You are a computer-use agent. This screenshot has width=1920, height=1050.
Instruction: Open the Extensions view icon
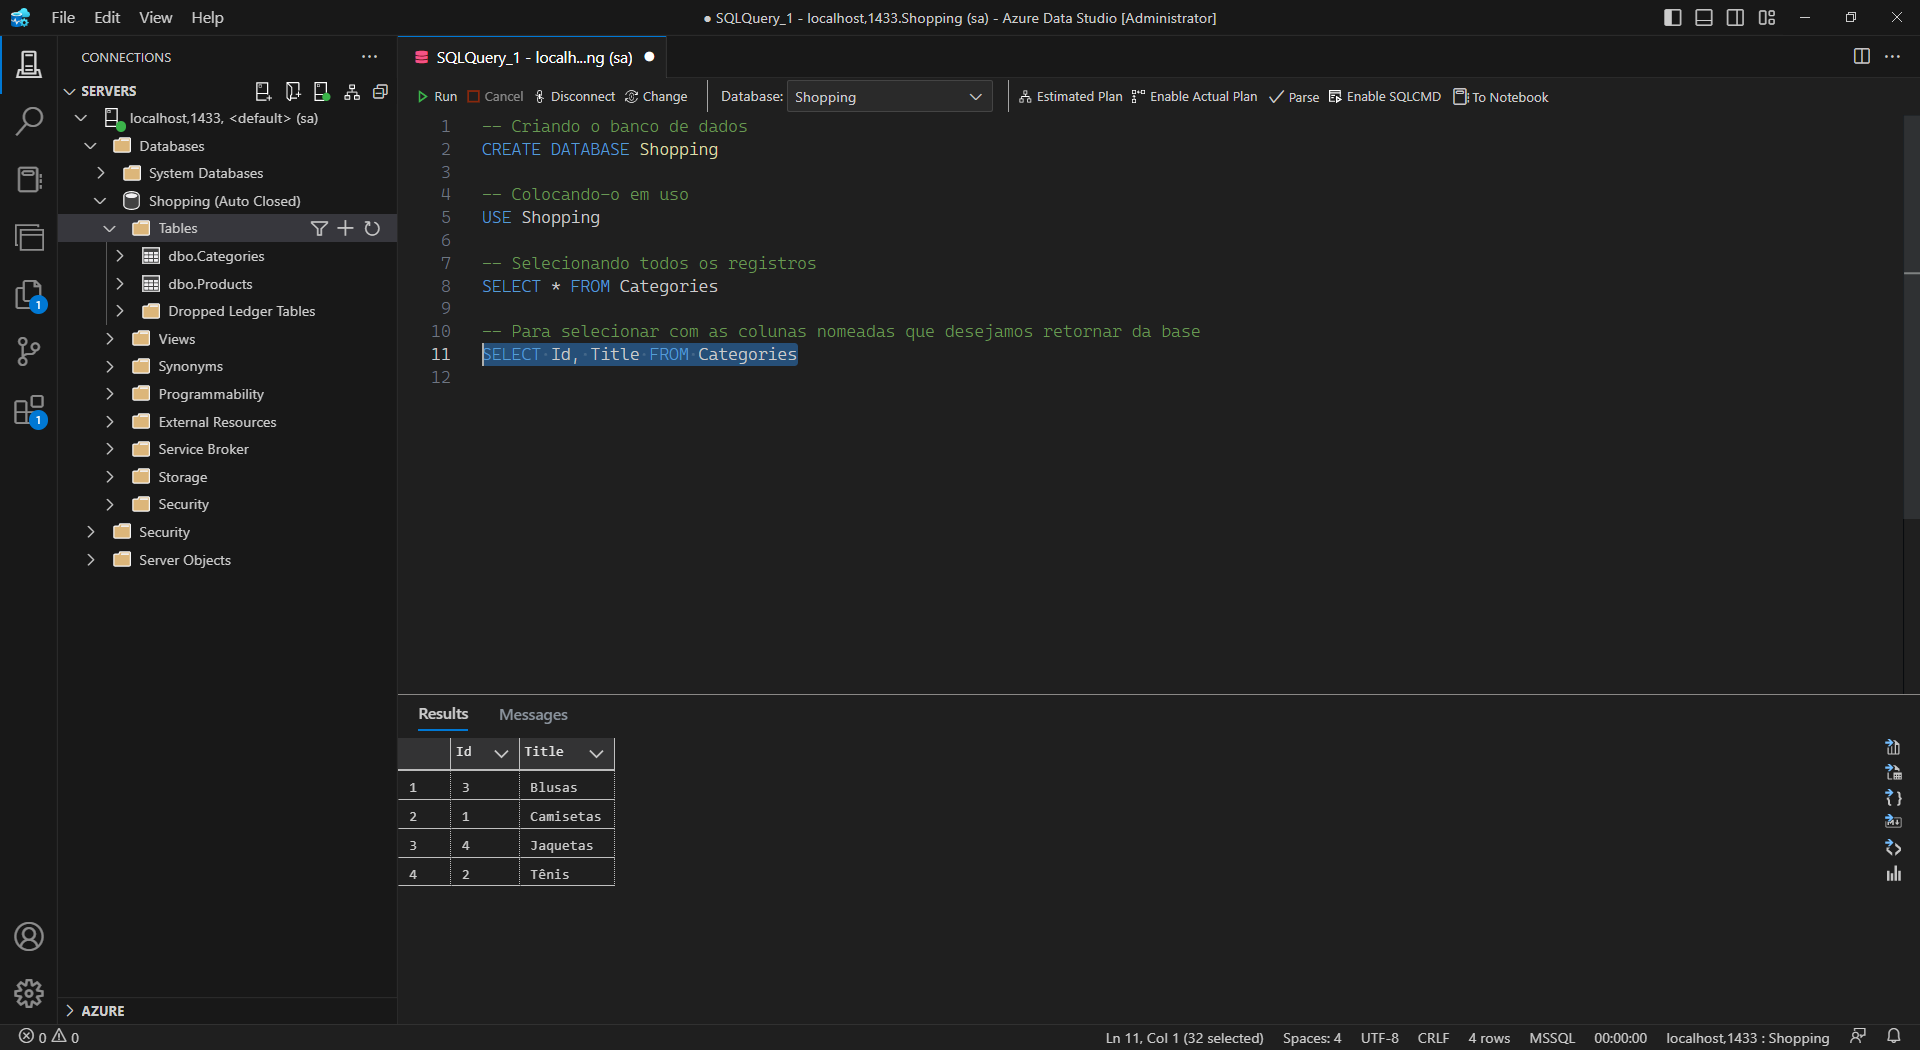[x=29, y=410]
